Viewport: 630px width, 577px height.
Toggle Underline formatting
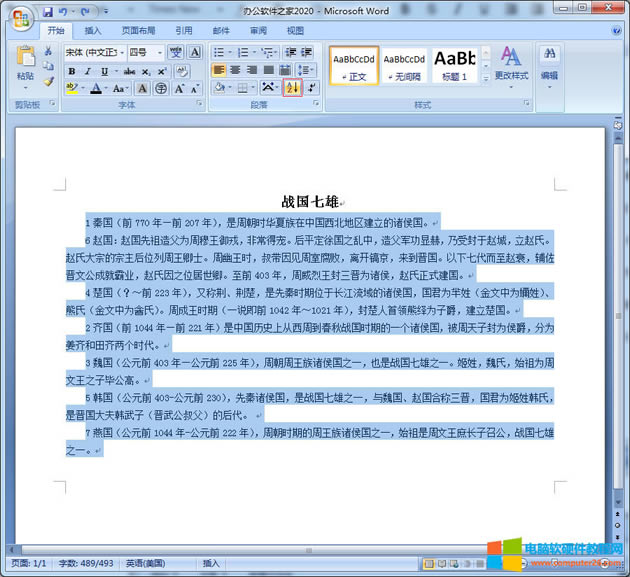104,72
